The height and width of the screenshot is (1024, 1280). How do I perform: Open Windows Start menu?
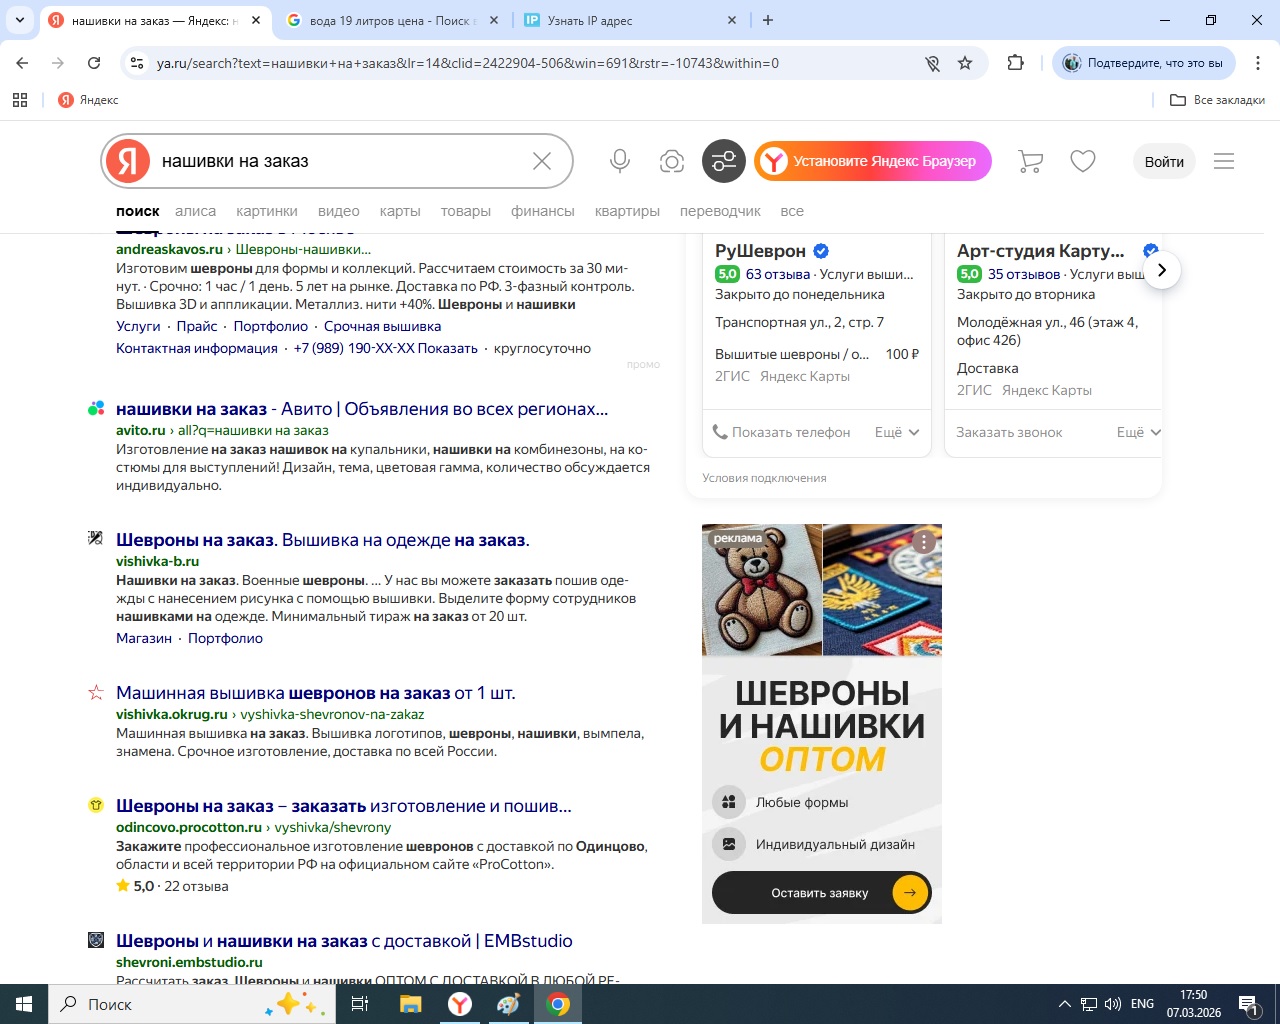tap(24, 1004)
